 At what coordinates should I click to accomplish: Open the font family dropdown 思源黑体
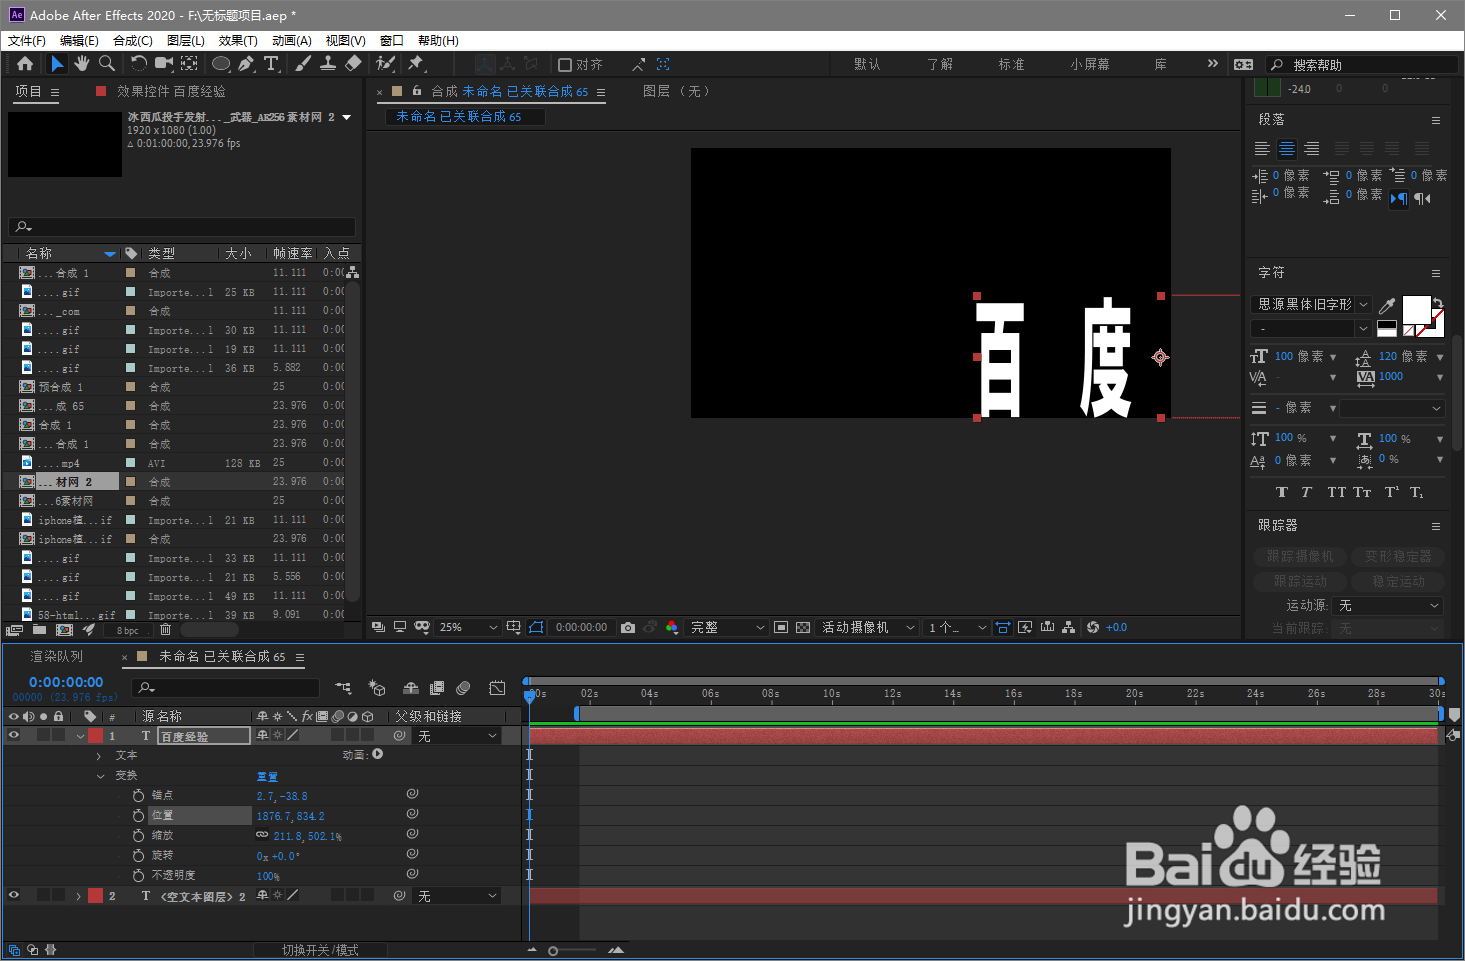coord(1311,304)
